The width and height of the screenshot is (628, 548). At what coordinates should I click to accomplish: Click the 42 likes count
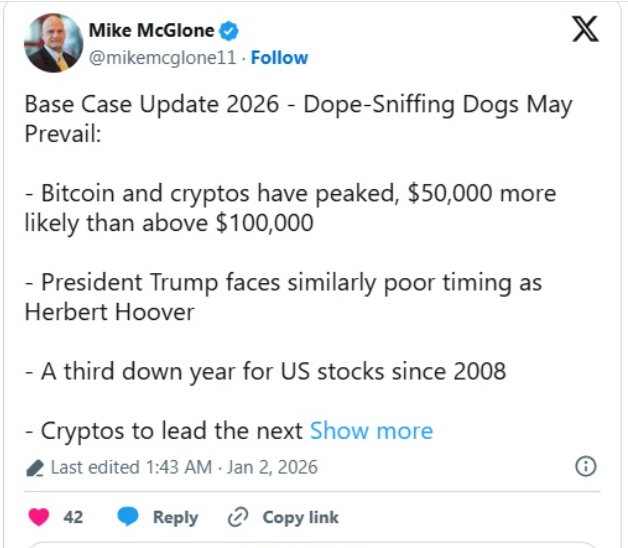pos(73,517)
